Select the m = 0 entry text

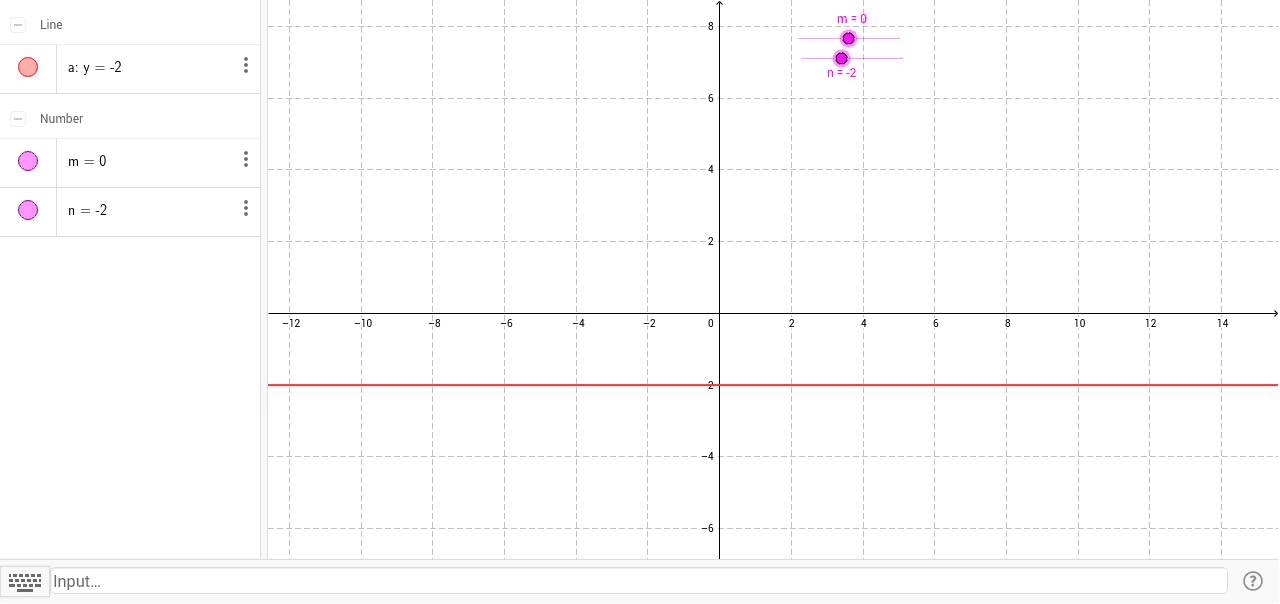(x=87, y=161)
